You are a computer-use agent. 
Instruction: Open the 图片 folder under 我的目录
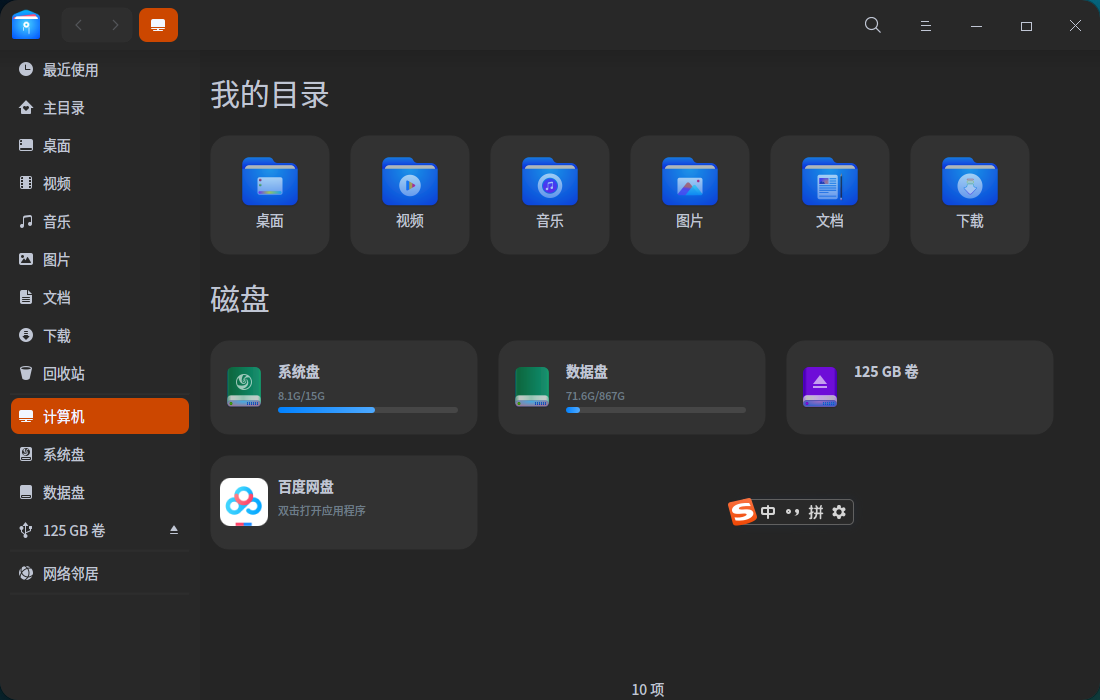click(689, 193)
